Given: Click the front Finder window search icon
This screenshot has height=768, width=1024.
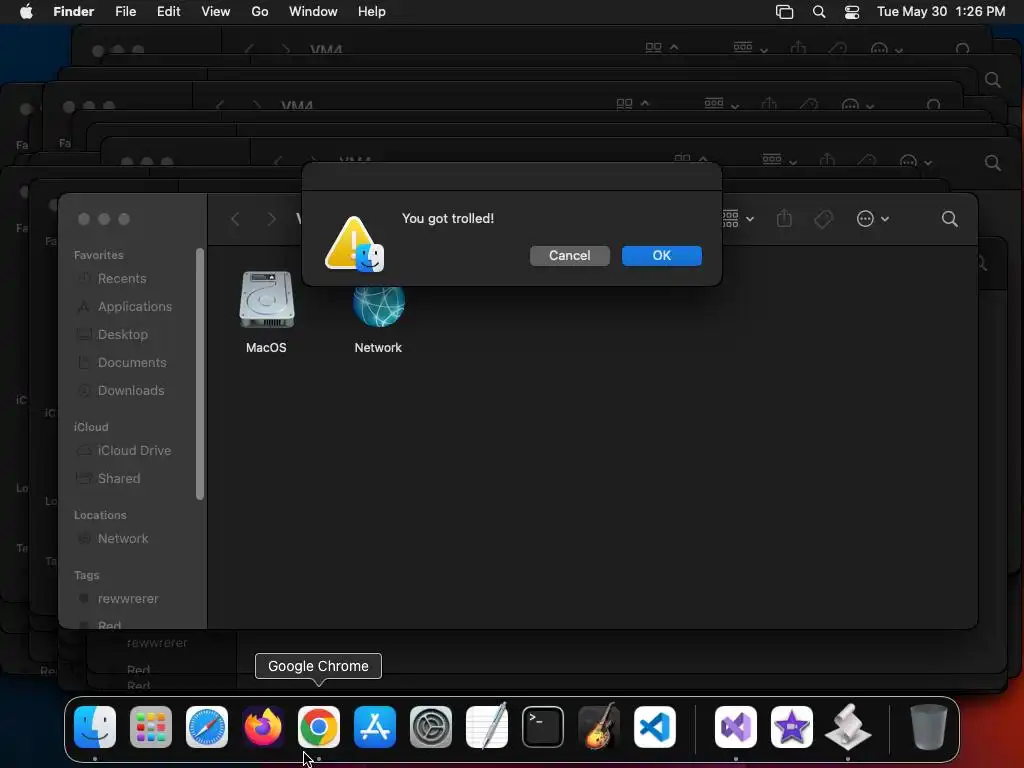Looking at the screenshot, I should point(950,219).
